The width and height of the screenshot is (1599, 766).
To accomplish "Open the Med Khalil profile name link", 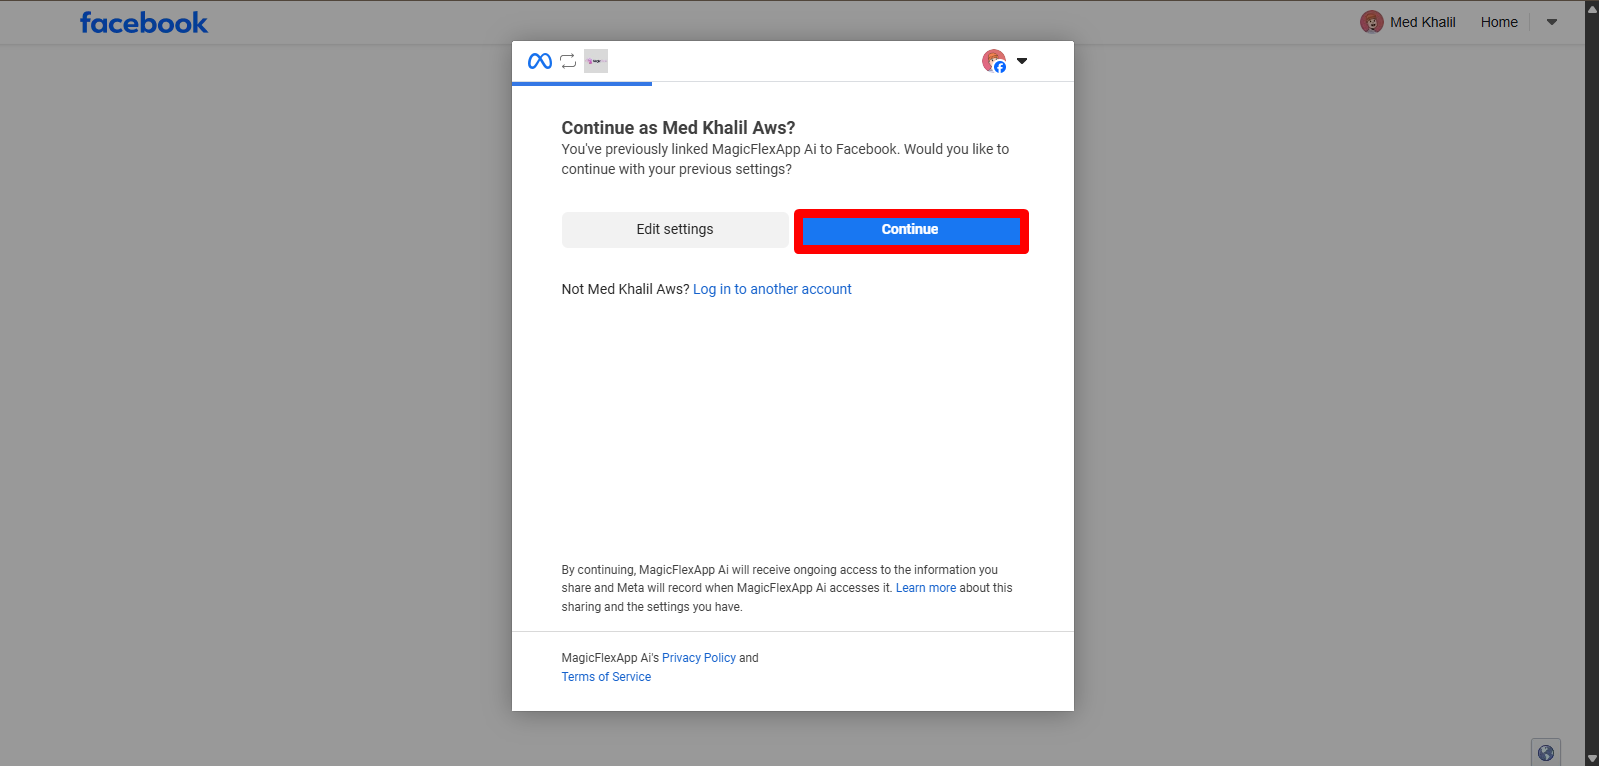I will [1423, 22].
